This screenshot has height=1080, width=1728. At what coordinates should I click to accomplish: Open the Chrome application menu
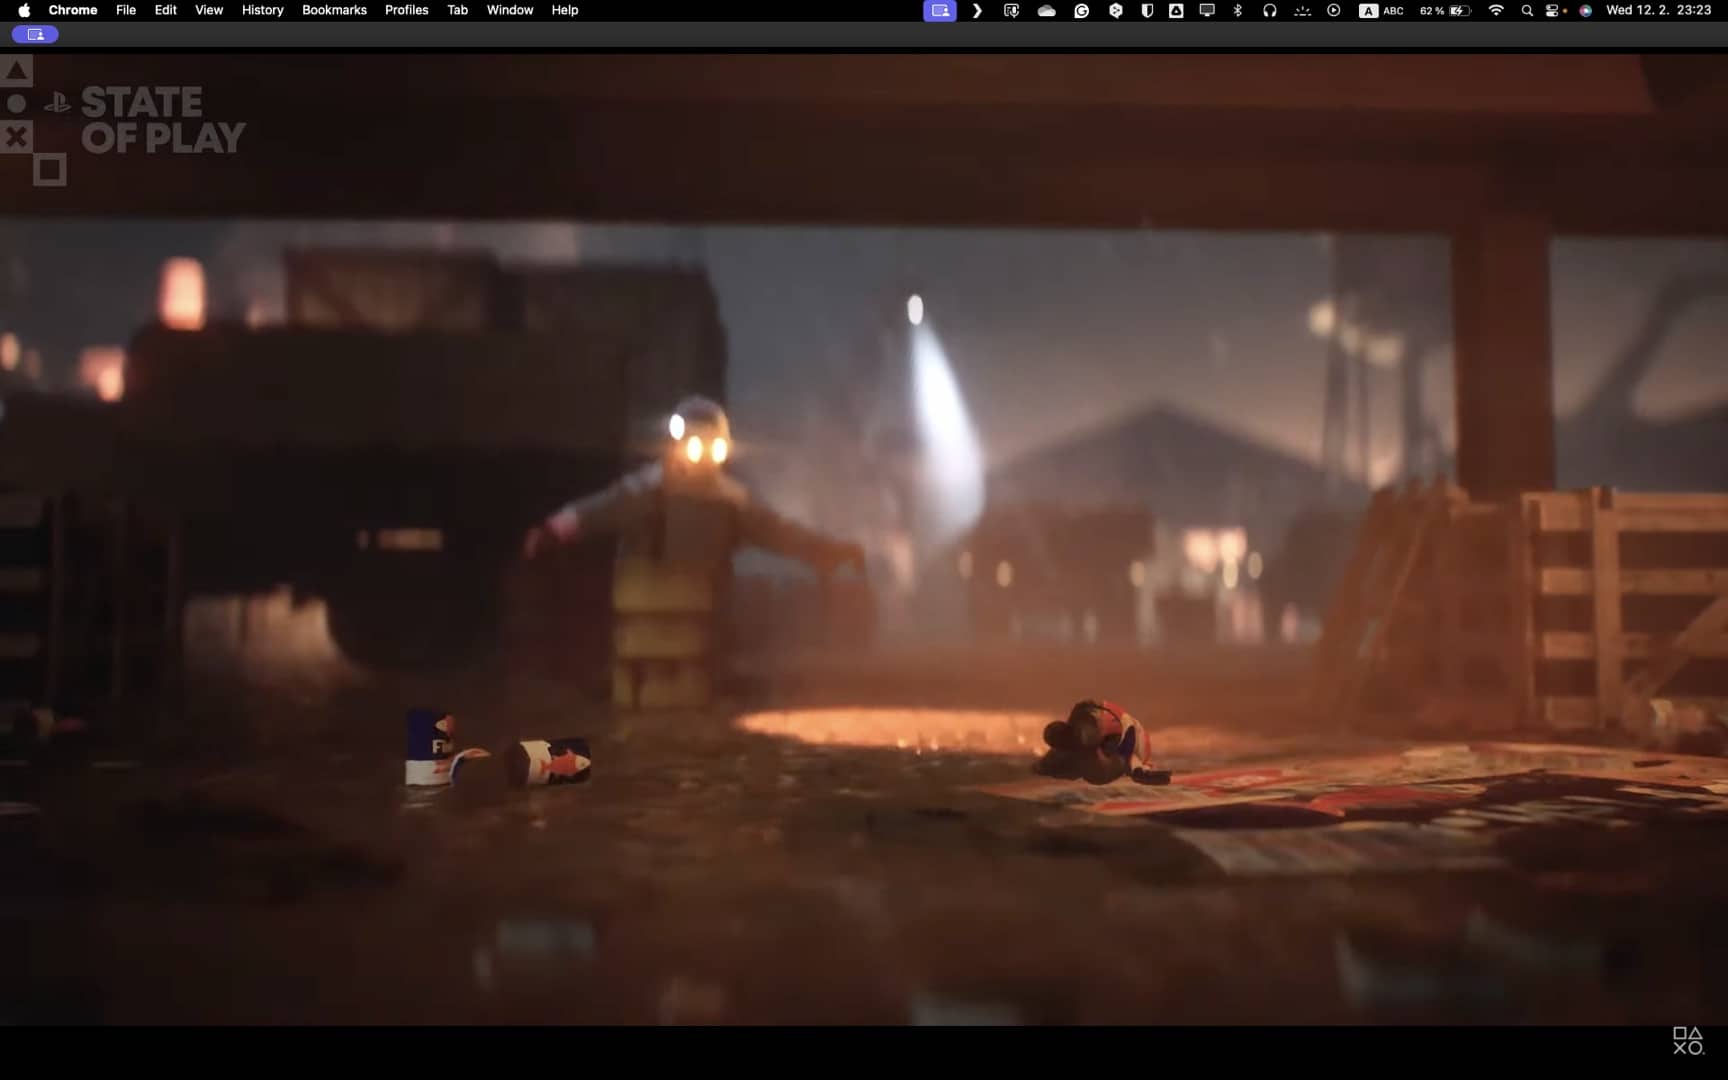pyautogui.click(x=73, y=10)
